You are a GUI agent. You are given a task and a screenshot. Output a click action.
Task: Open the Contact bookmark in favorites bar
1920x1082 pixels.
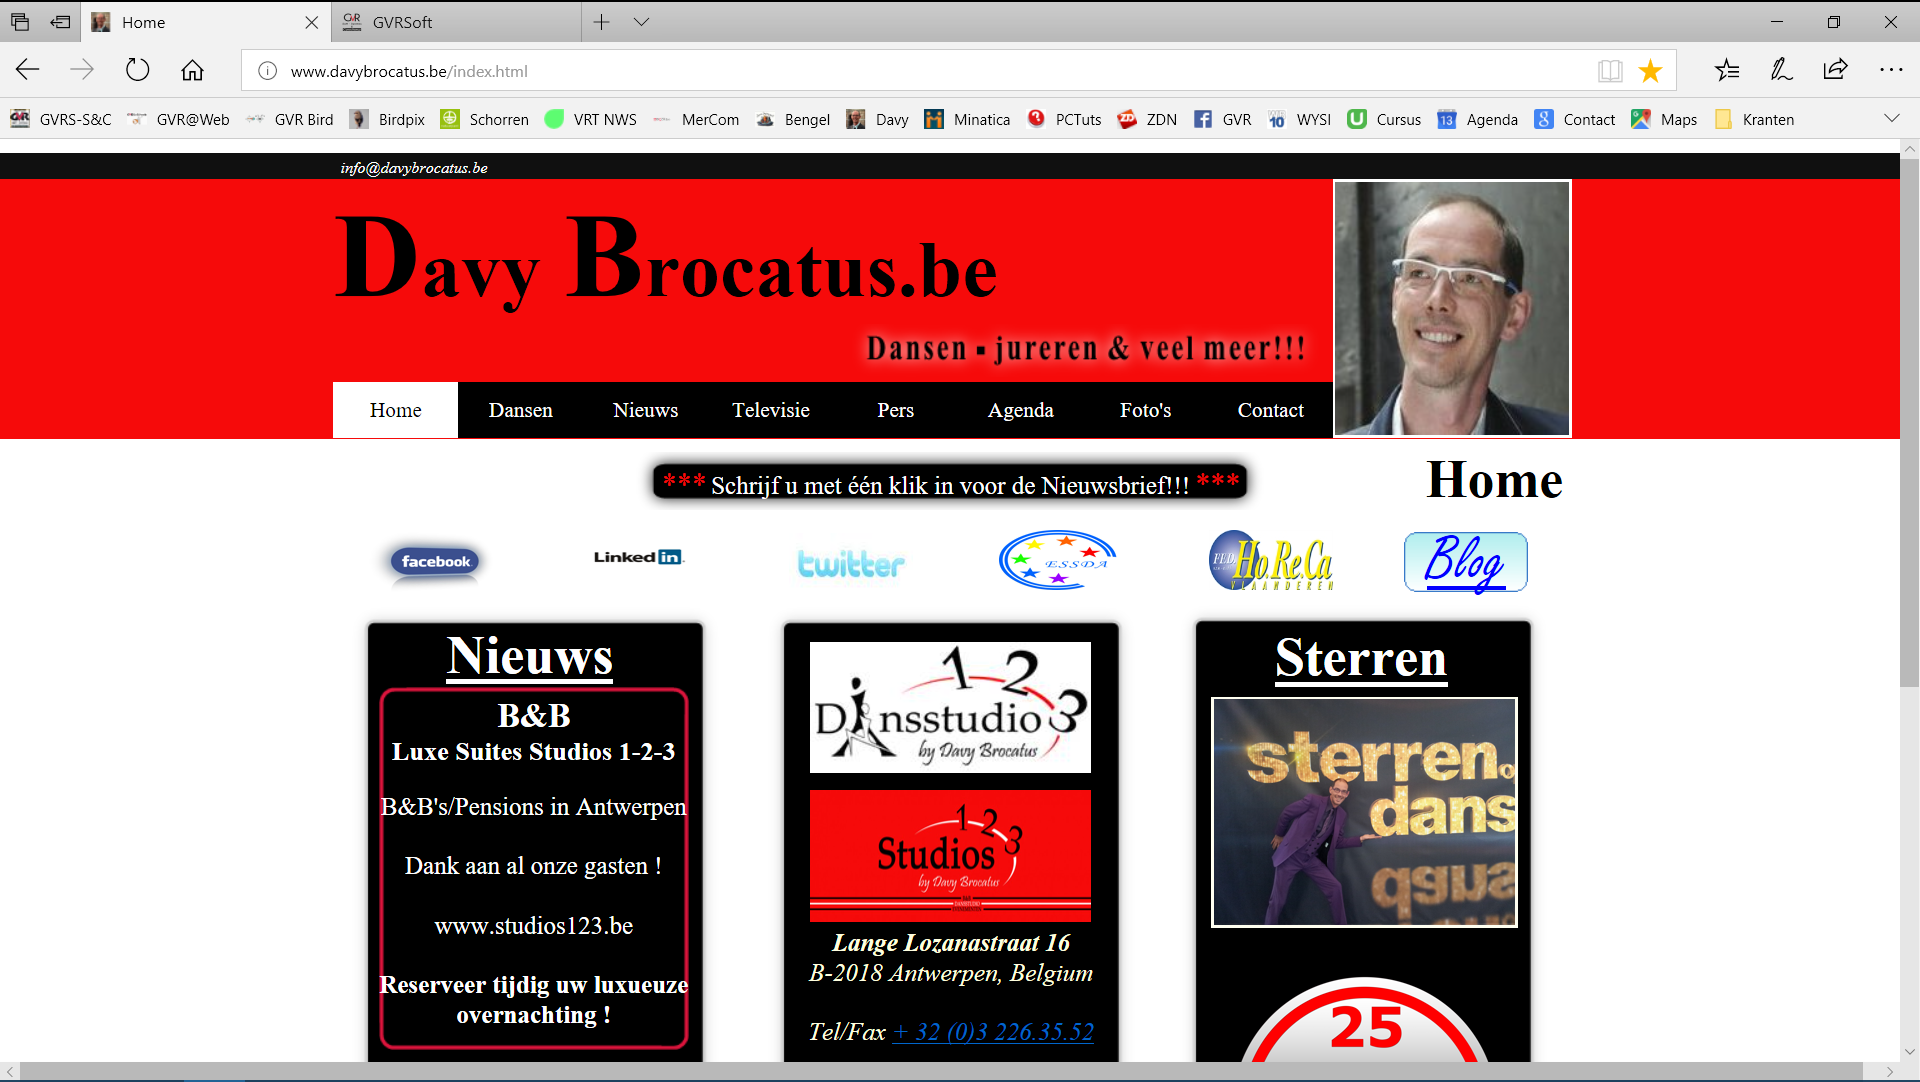pos(1575,119)
